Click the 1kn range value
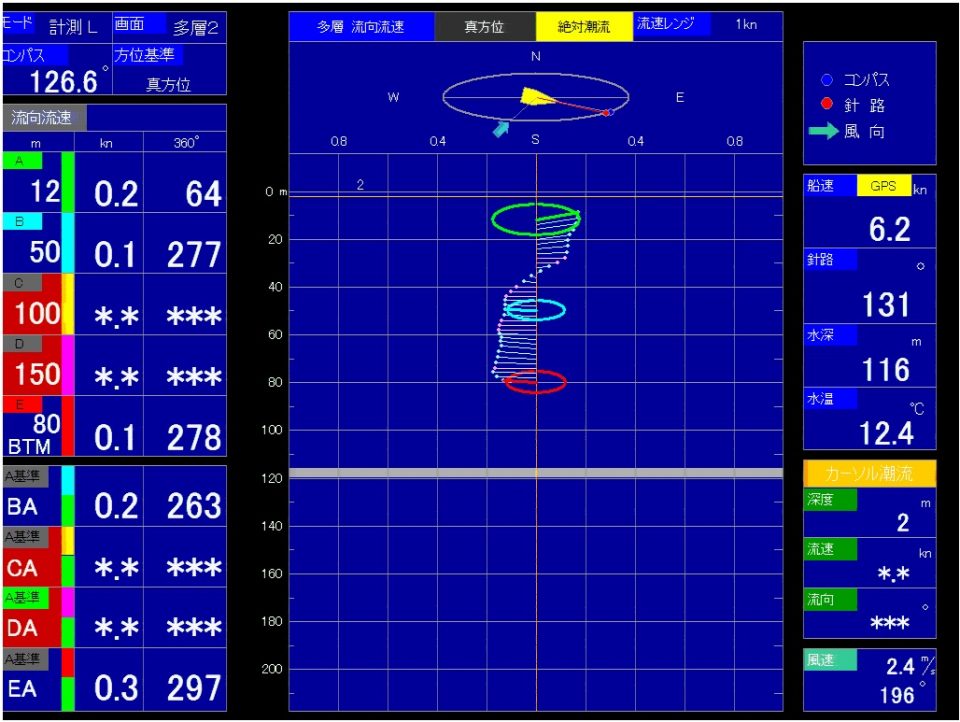 click(x=746, y=24)
